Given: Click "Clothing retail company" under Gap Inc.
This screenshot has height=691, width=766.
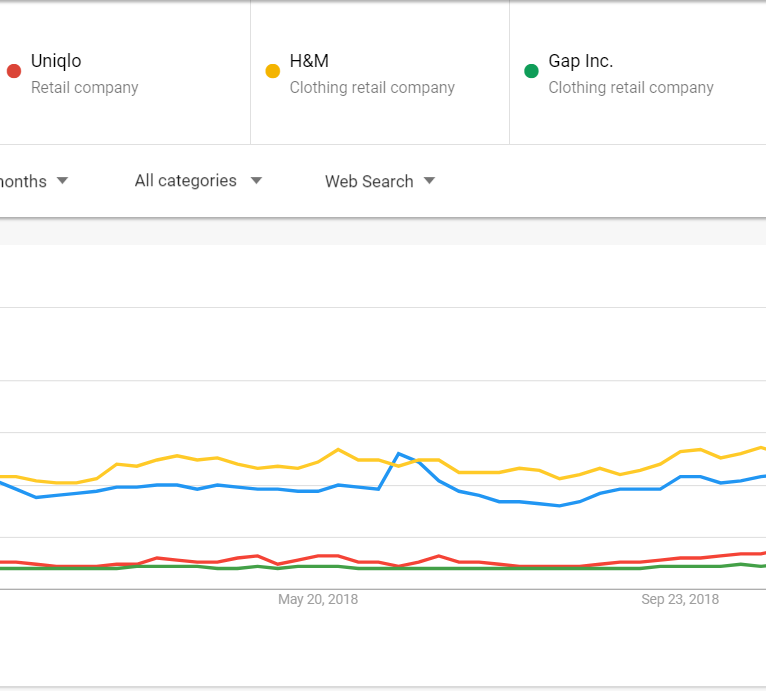Looking at the screenshot, I should pos(631,88).
